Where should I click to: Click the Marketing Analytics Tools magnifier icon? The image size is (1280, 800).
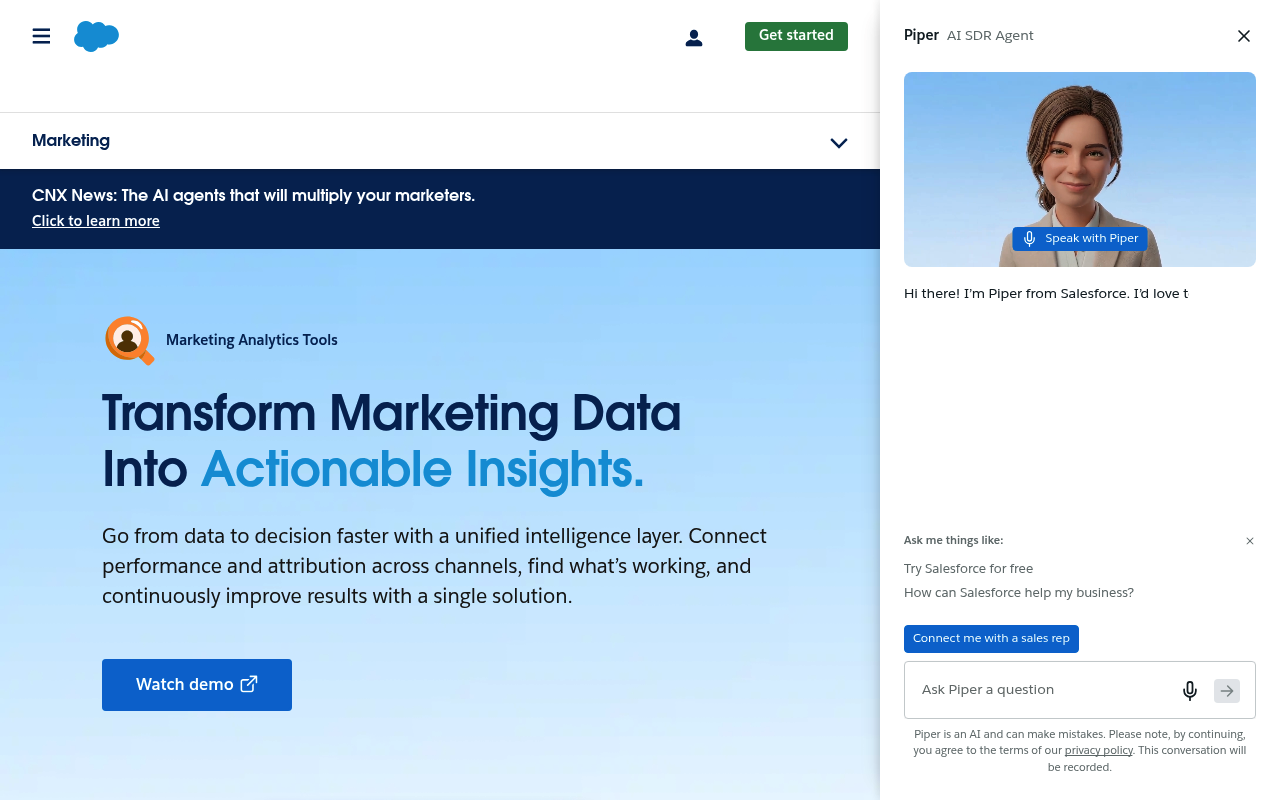pyautogui.click(x=129, y=340)
